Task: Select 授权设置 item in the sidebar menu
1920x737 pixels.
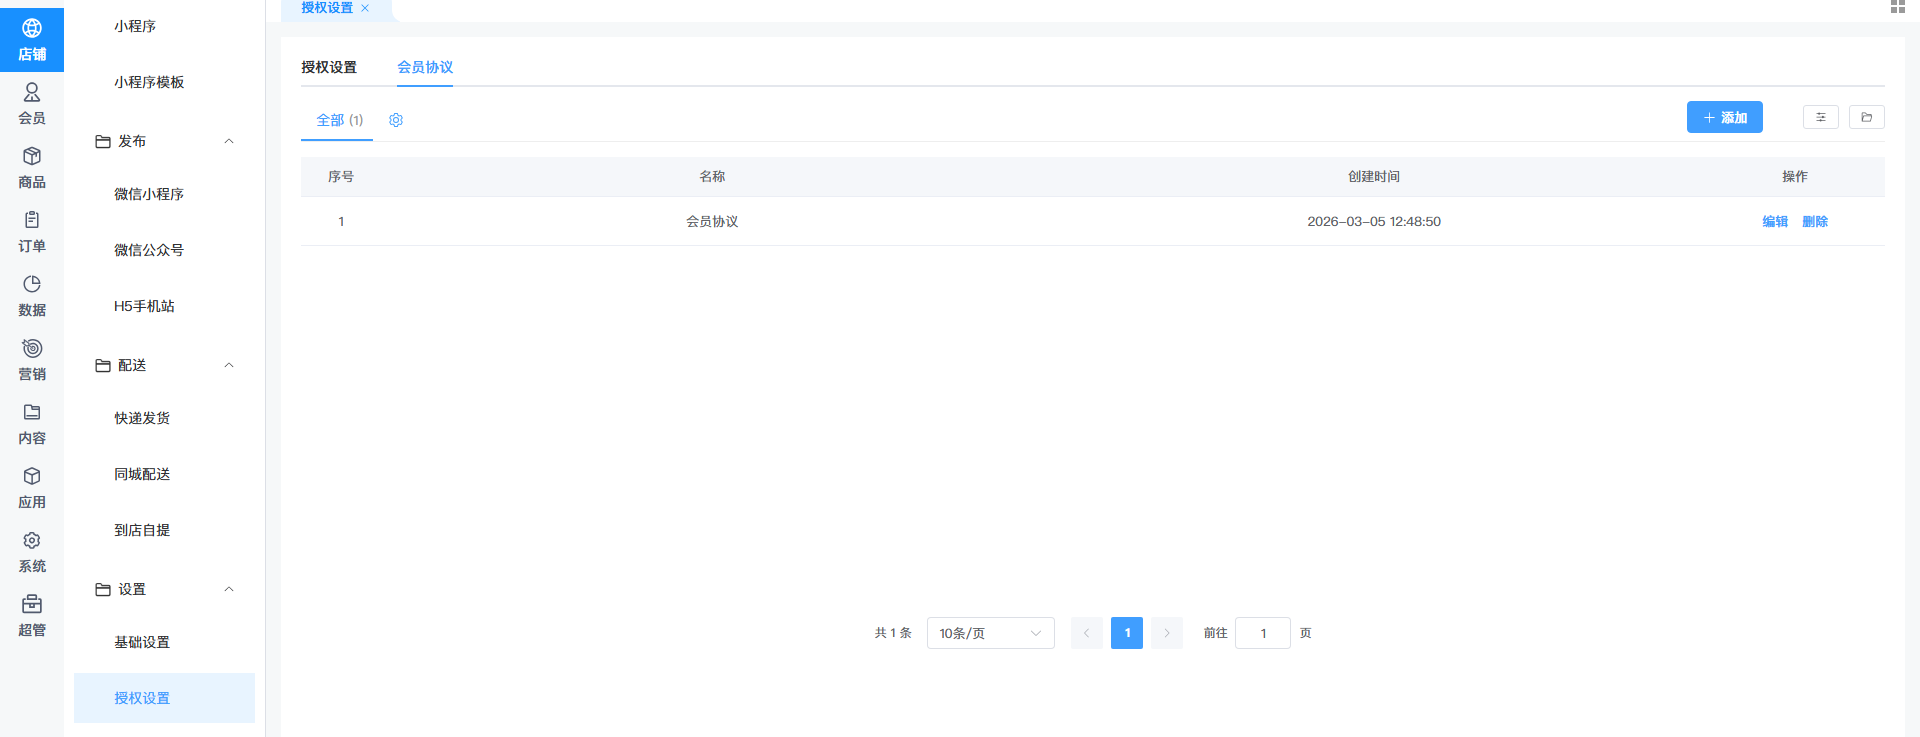Action: point(164,698)
